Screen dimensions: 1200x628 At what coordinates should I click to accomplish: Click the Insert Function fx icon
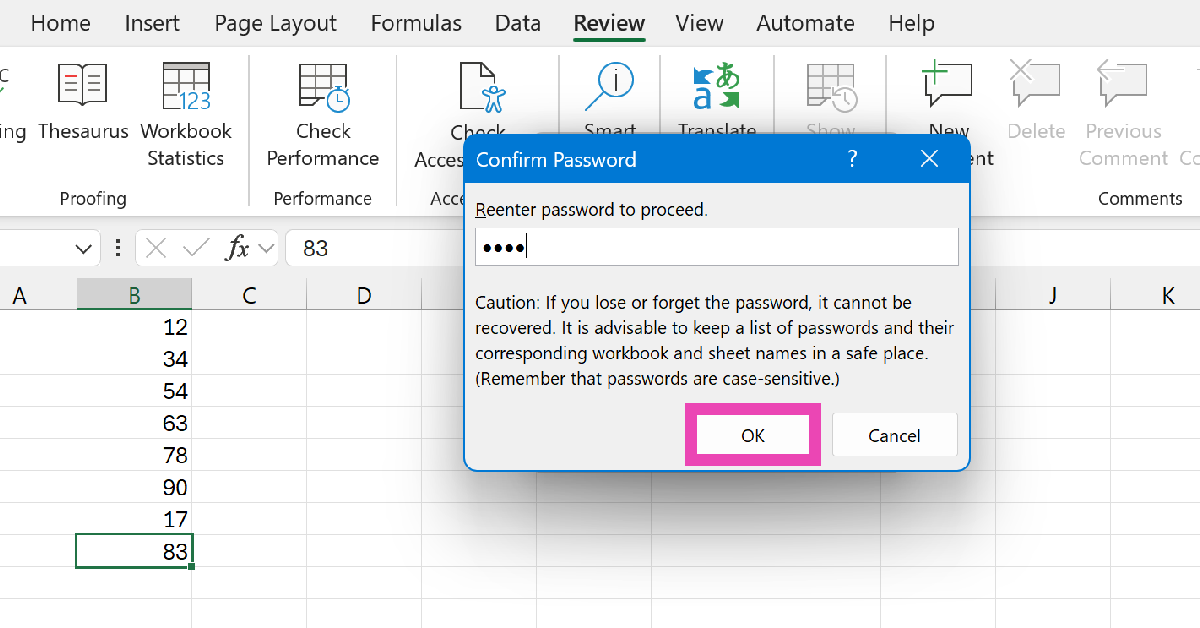(x=237, y=248)
